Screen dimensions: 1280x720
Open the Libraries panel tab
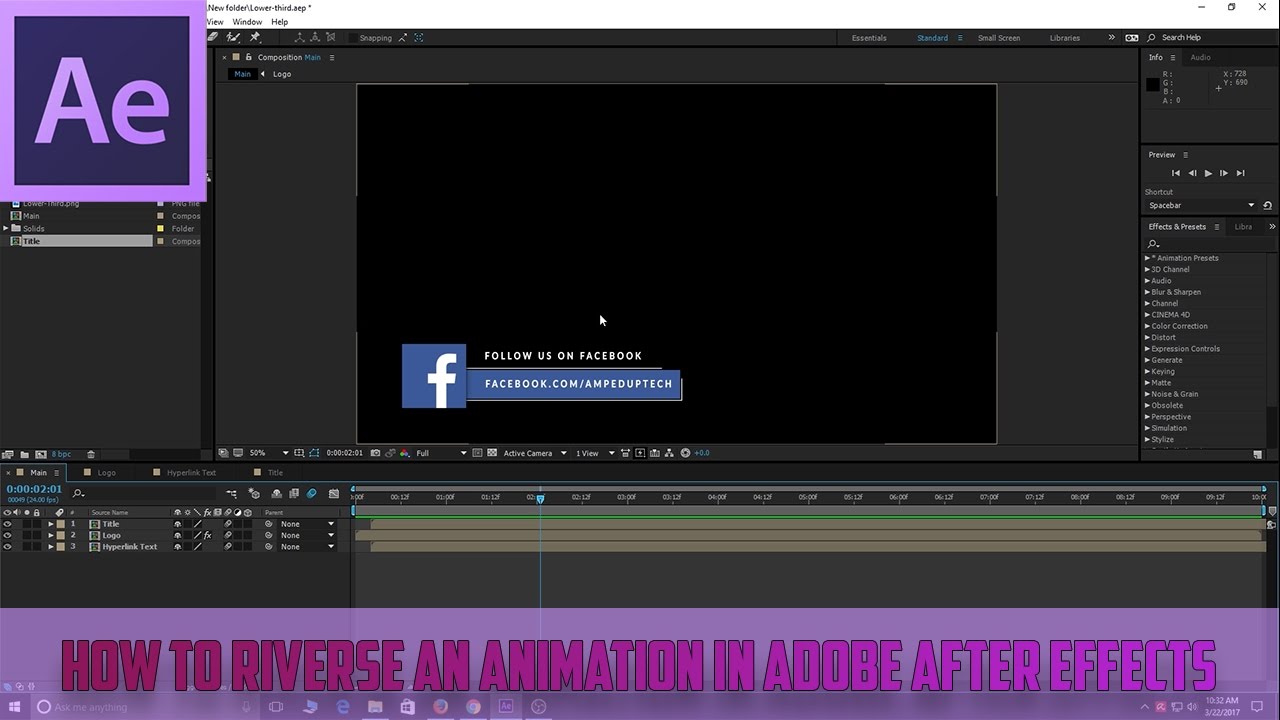(x=1243, y=227)
